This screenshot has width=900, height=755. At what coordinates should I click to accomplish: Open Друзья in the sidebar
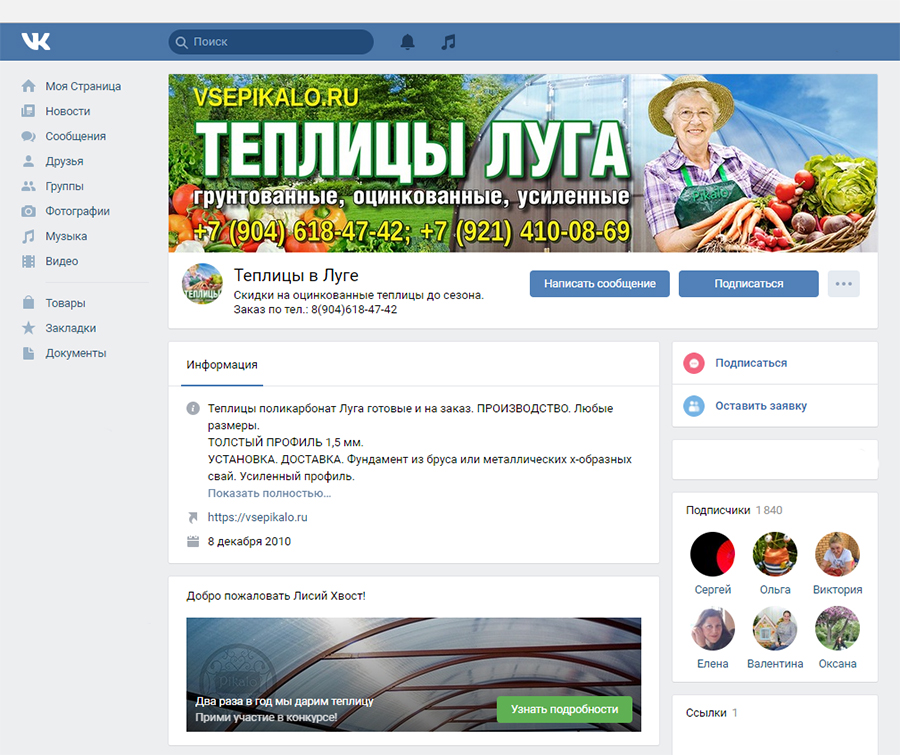pyautogui.click(x=64, y=161)
